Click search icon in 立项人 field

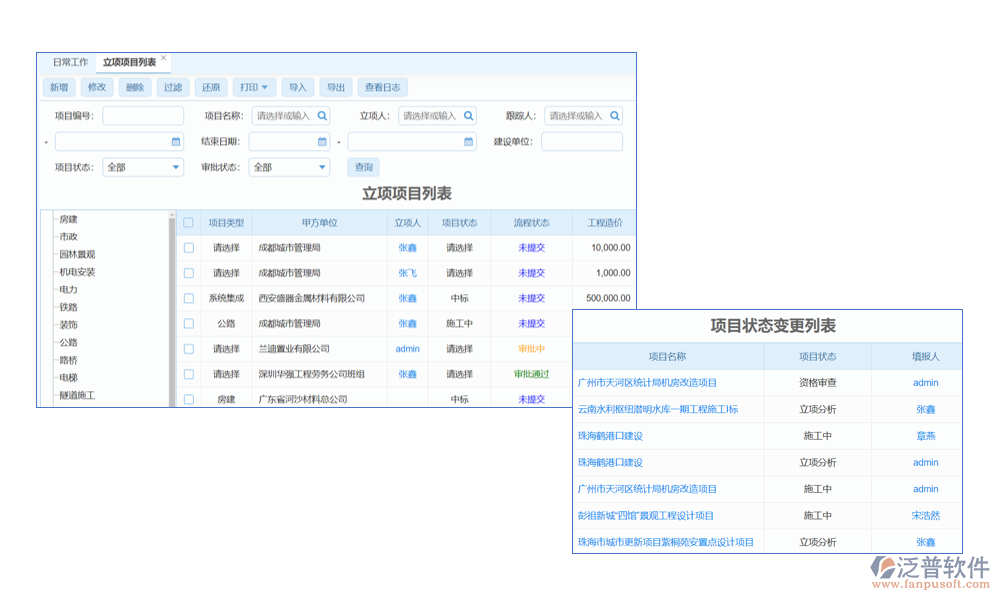(x=468, y=116)
